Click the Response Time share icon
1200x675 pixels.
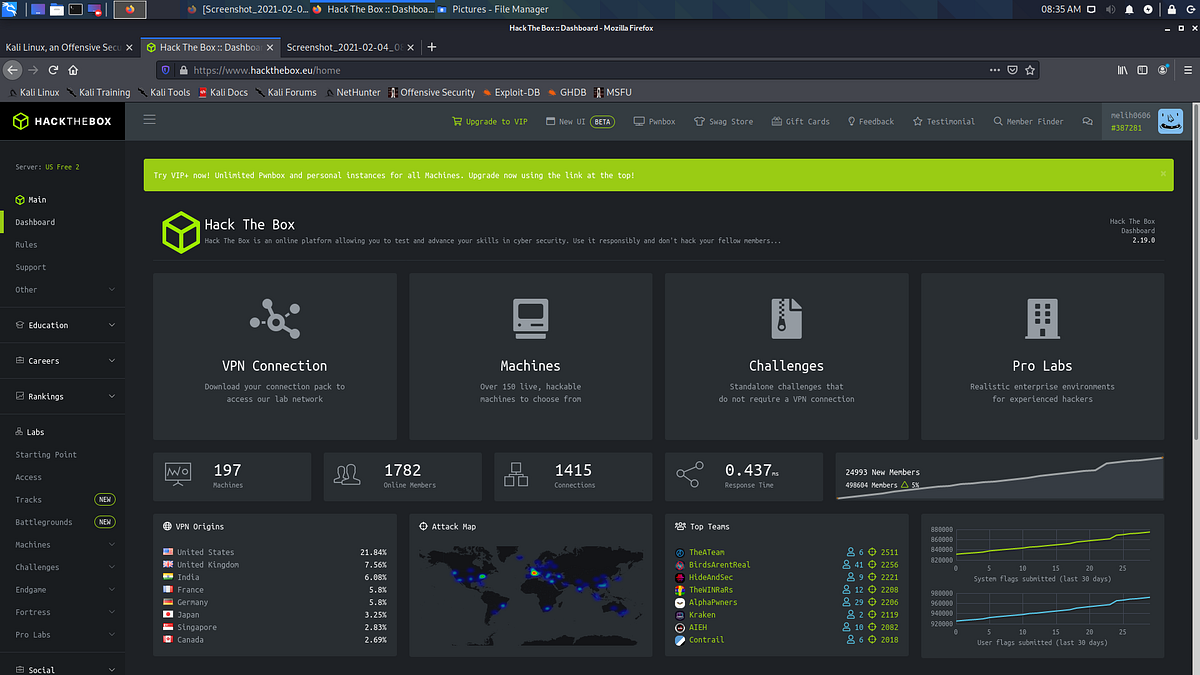tap(689, 475)
